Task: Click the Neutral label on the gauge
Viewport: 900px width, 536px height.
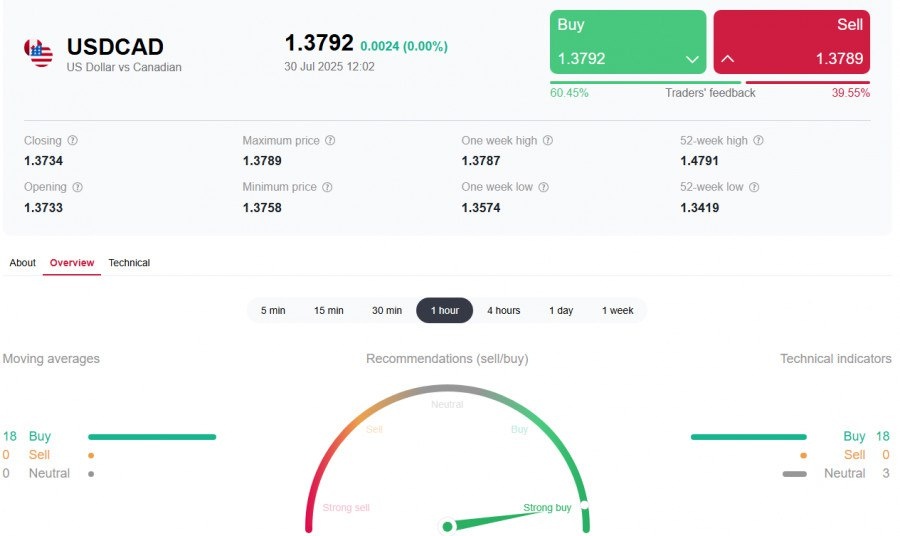Action: click(447, 405)
